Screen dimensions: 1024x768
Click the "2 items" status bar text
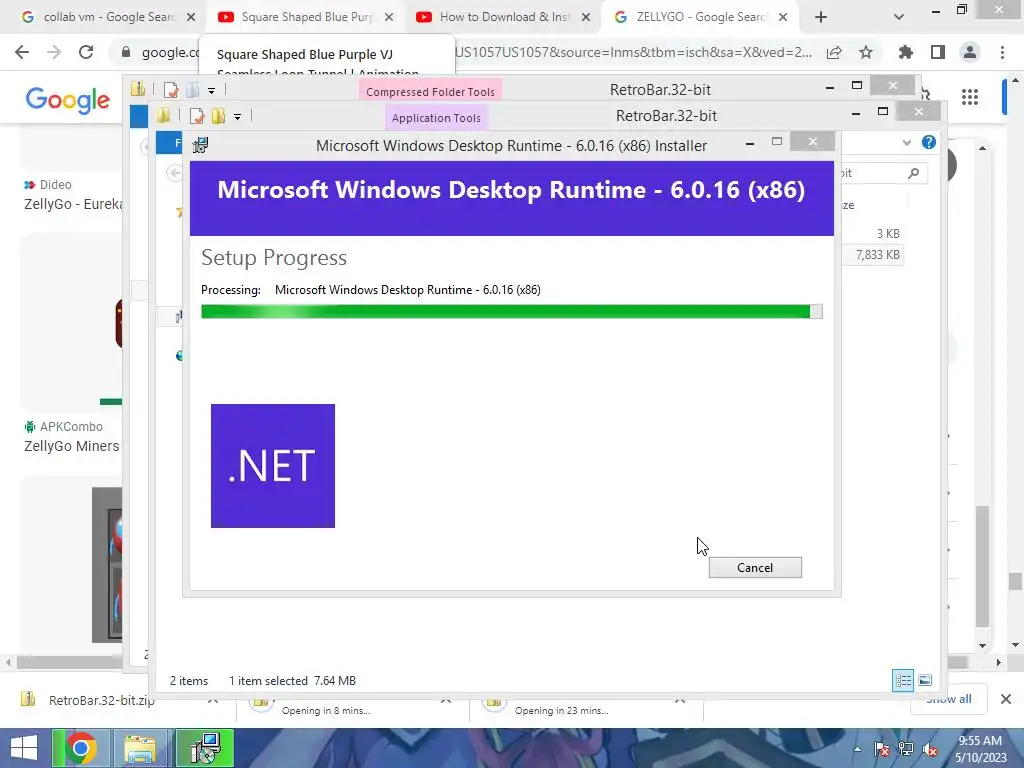(x=189, y=680)
